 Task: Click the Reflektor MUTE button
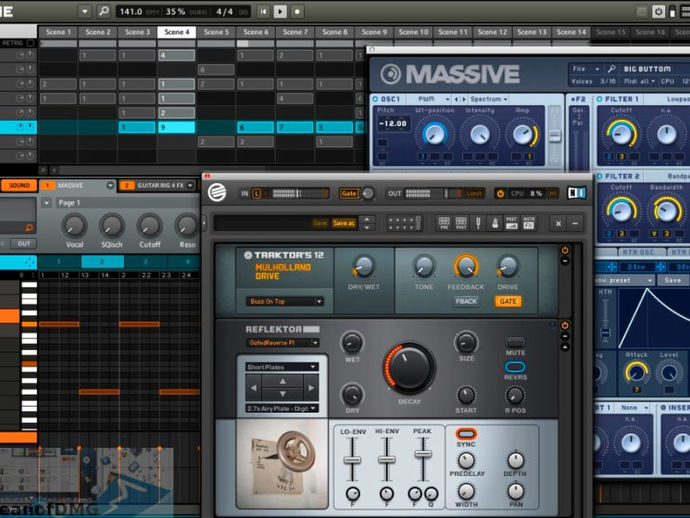pyautogui.click(x=515, y=342)
